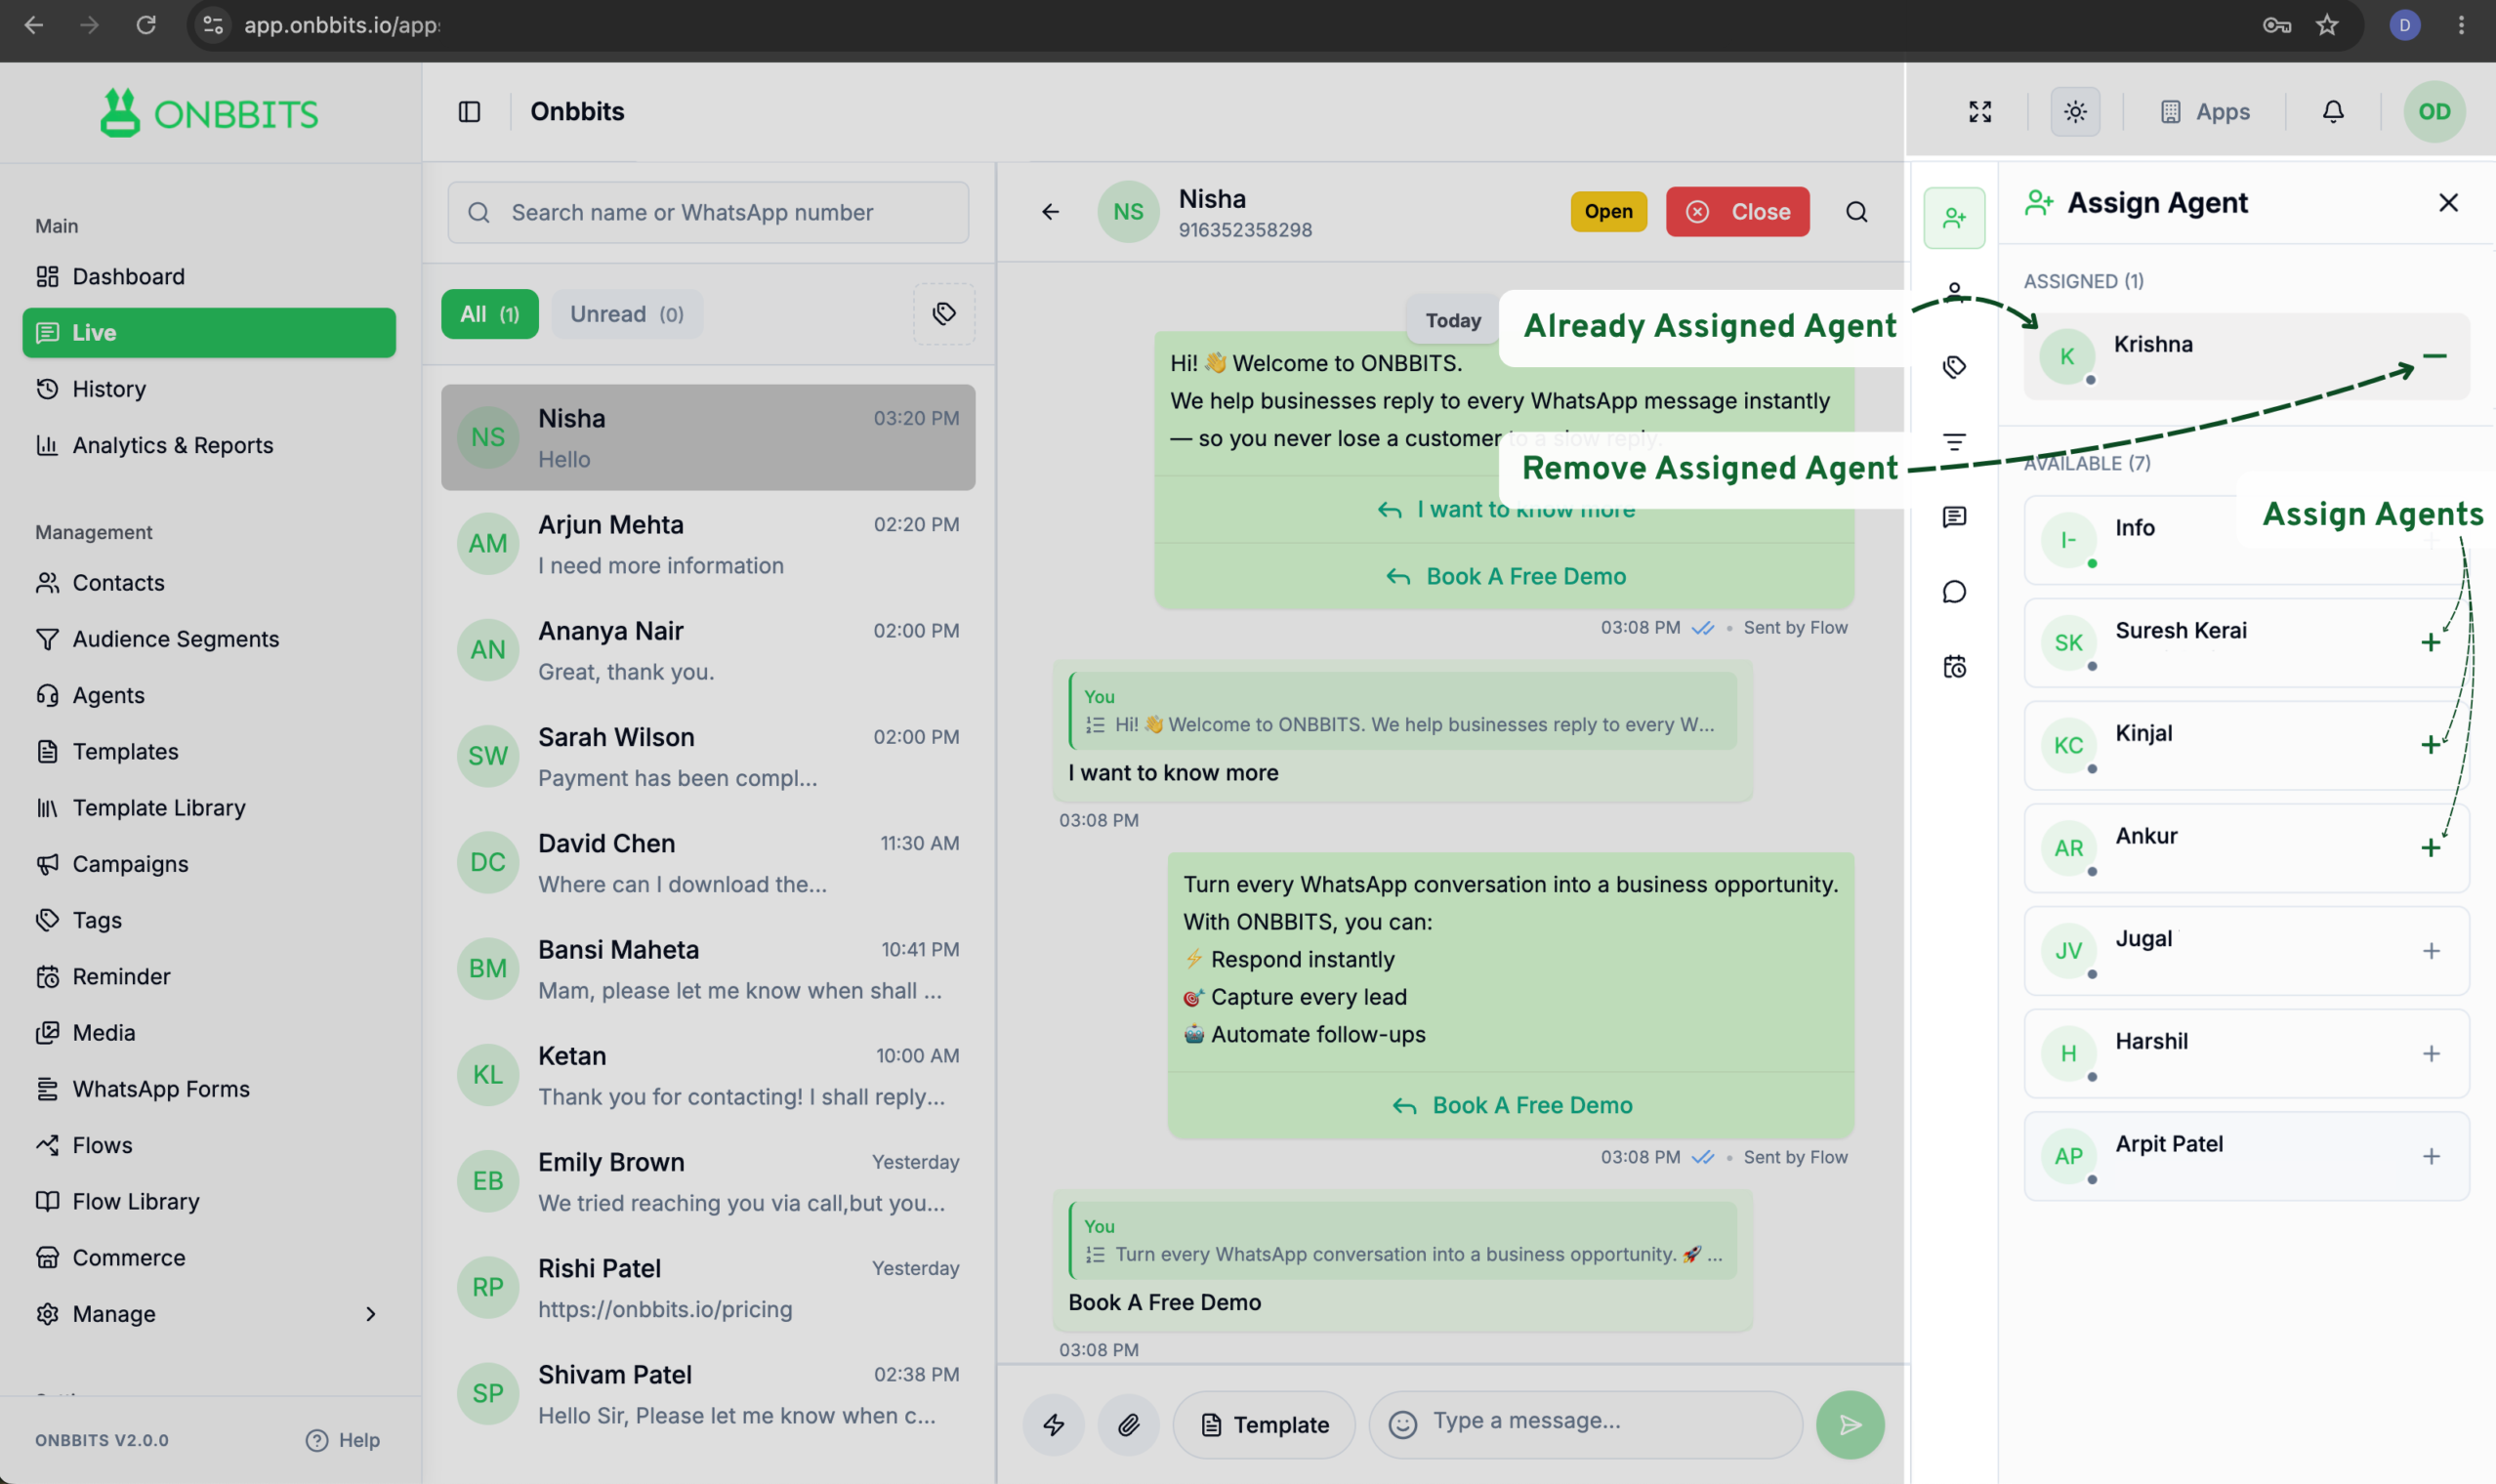Click the ONBBITS logo
The width and height of the screenshot is (2496, 1484).
209,113
